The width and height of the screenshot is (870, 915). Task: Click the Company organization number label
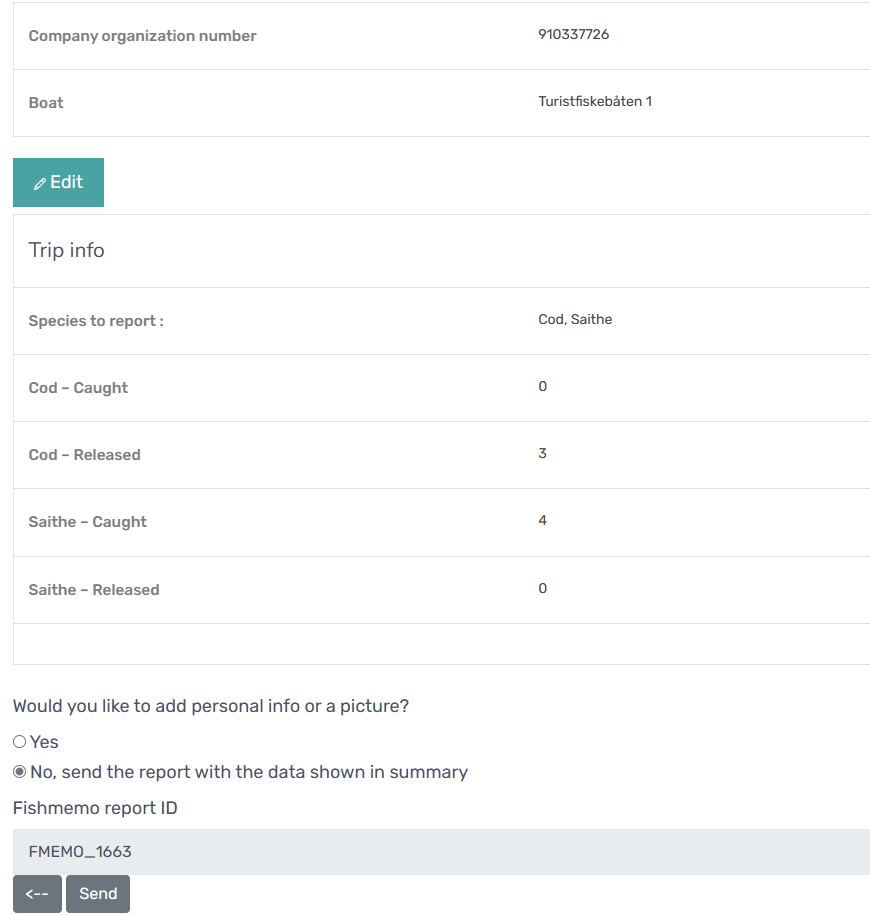pyautogui.click(x=142, y=36)
